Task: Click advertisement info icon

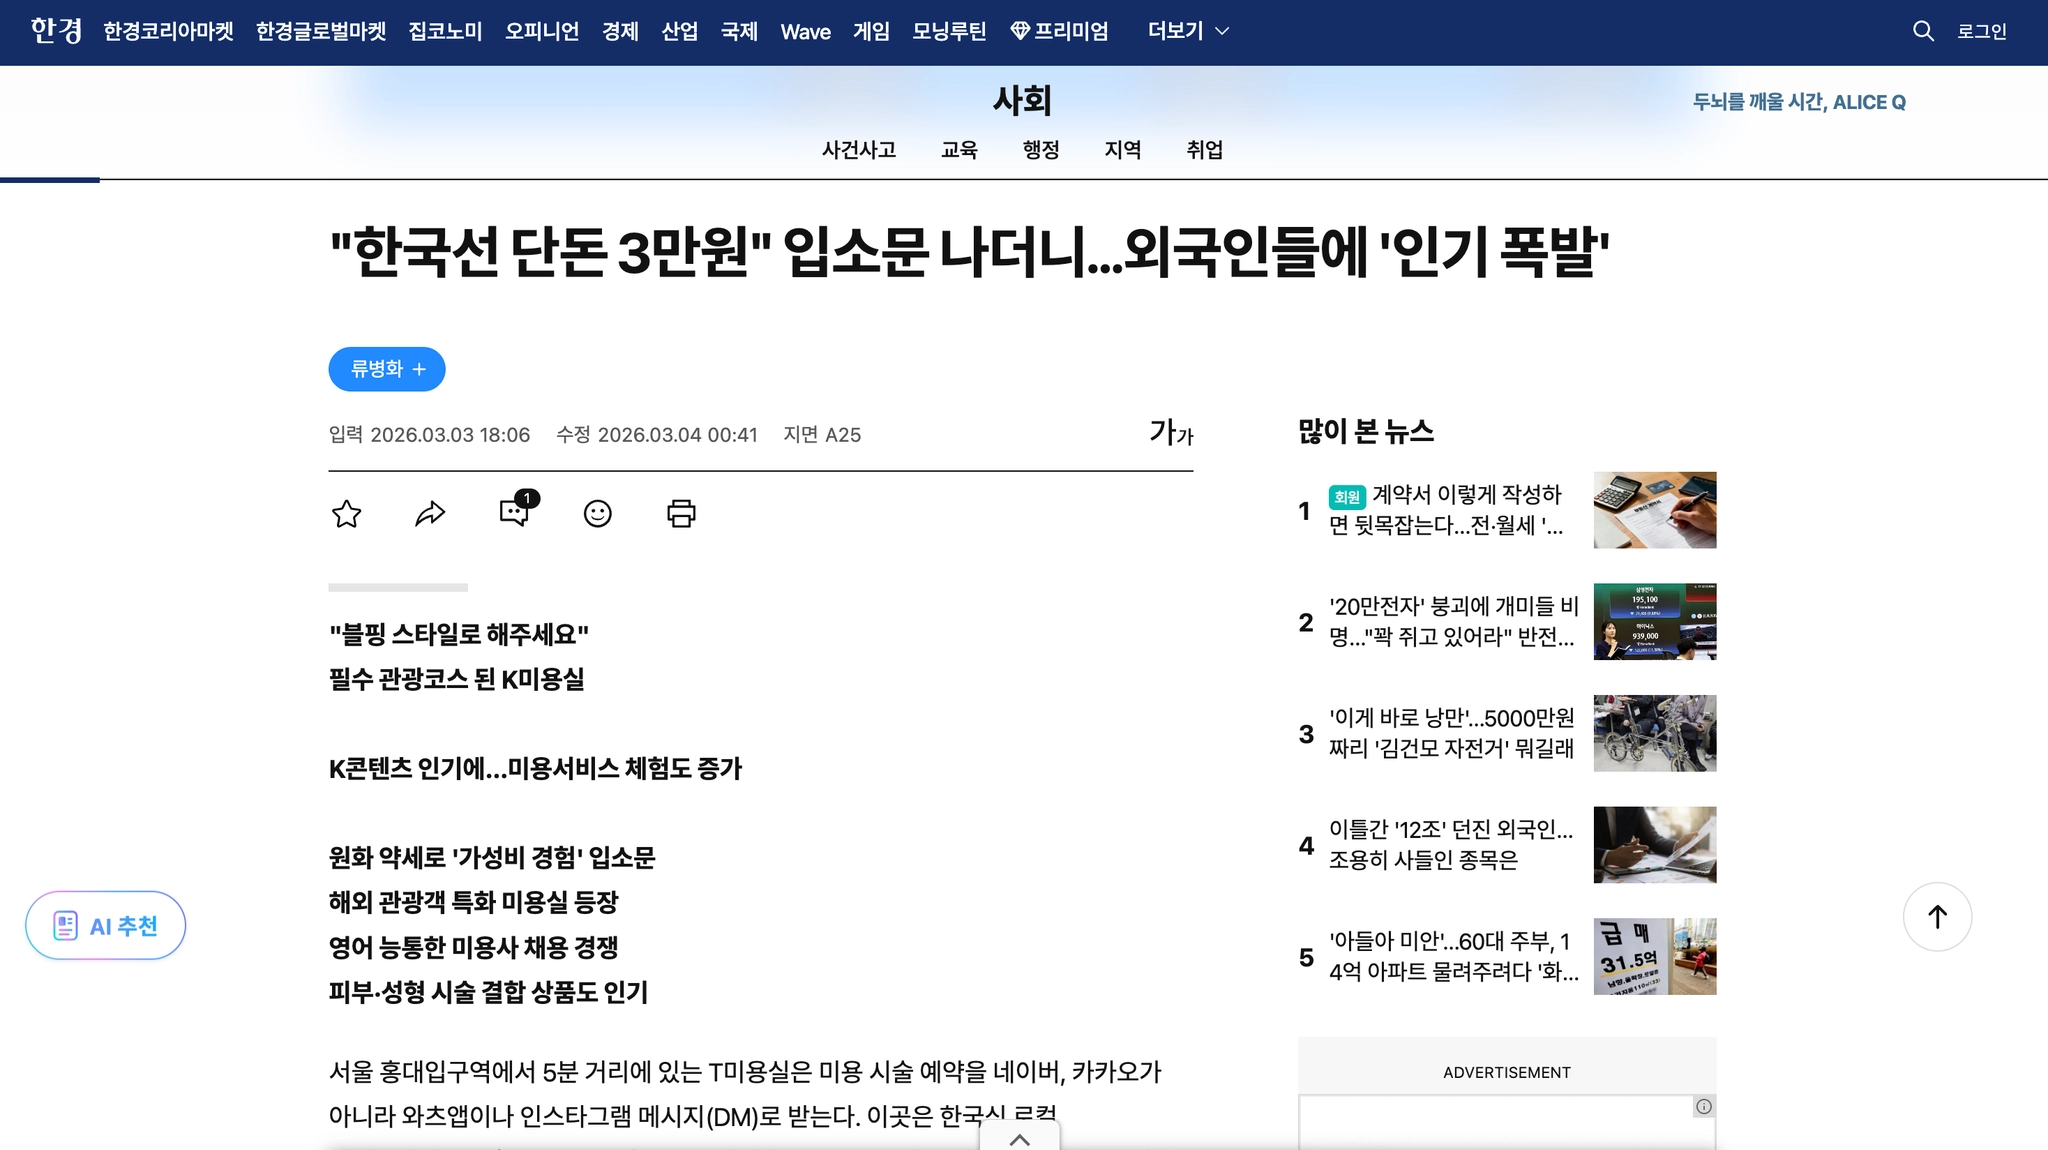Action: coord(1704,1107)
